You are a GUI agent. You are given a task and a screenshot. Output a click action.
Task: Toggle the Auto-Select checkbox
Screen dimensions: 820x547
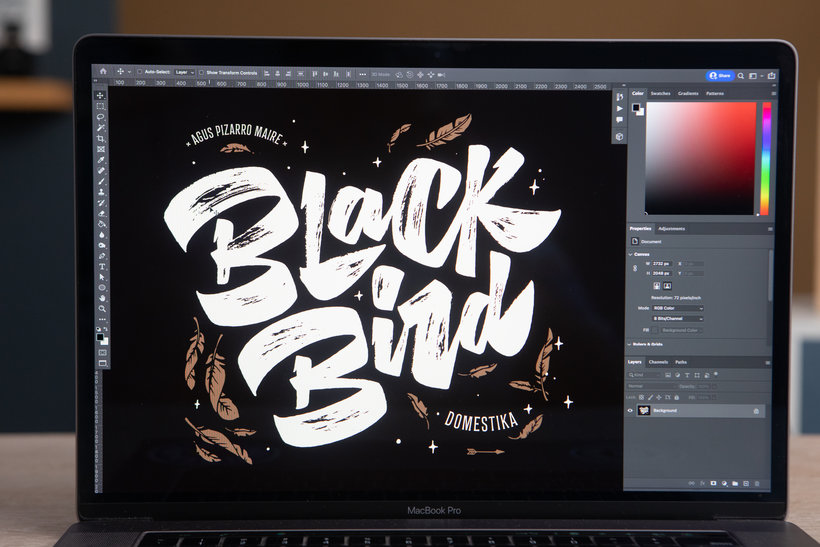[x=140, y=72]
